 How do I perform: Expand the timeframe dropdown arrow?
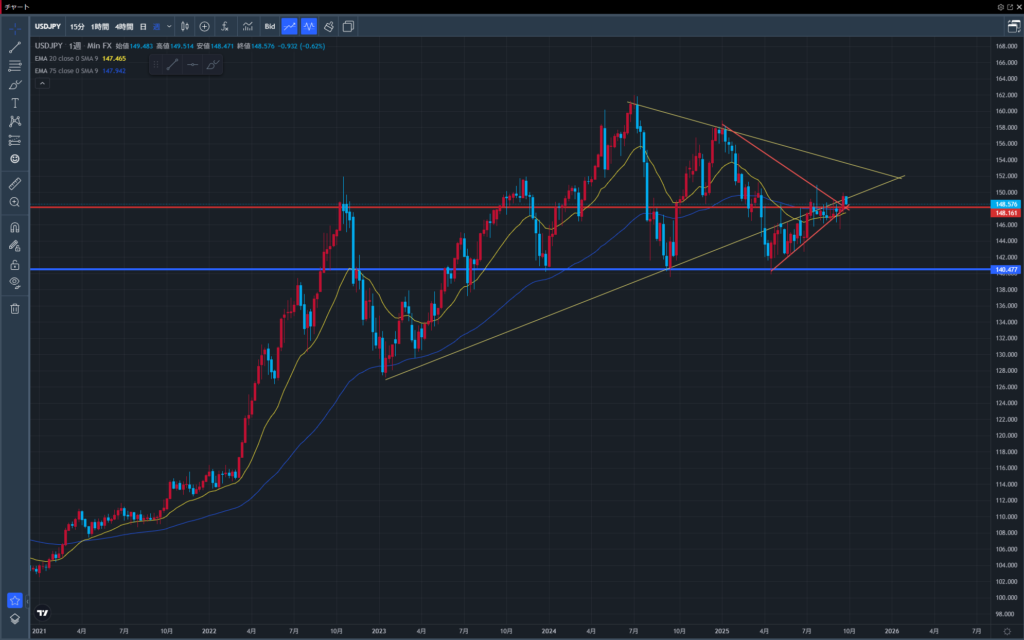[169, 26]
